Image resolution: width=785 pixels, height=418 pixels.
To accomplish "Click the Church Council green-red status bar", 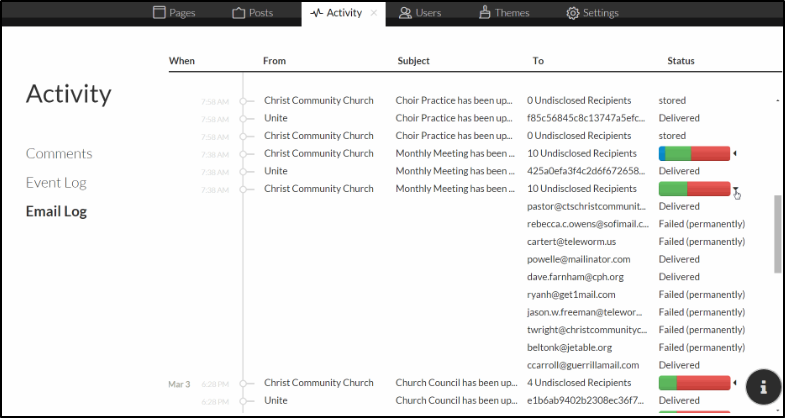I will tap(694, 383).
